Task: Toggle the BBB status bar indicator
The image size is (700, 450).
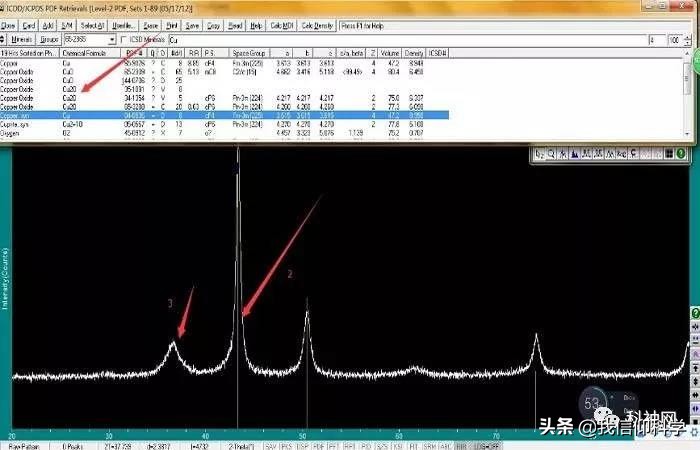Action: pos(462,446)
